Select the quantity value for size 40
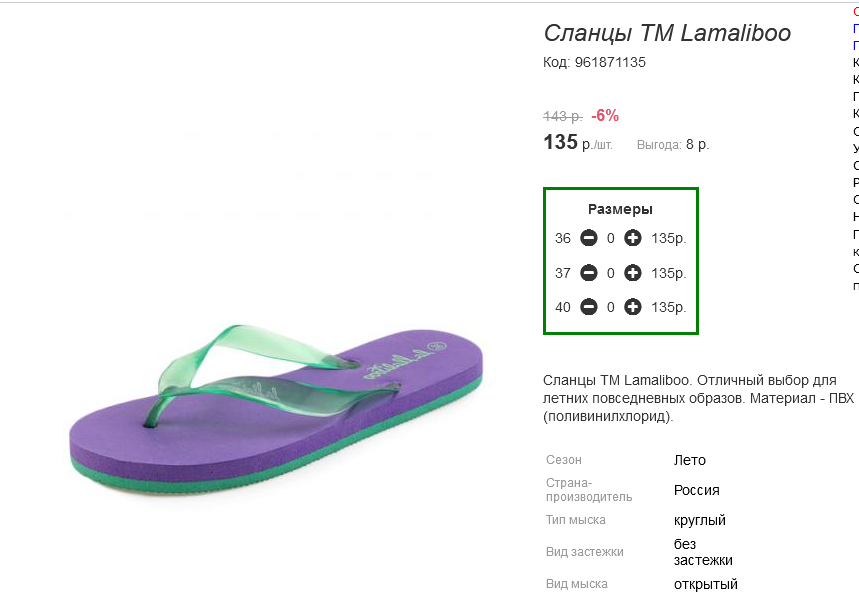The height and width of the screenshot is (605, 859). (x=611, y=307)
